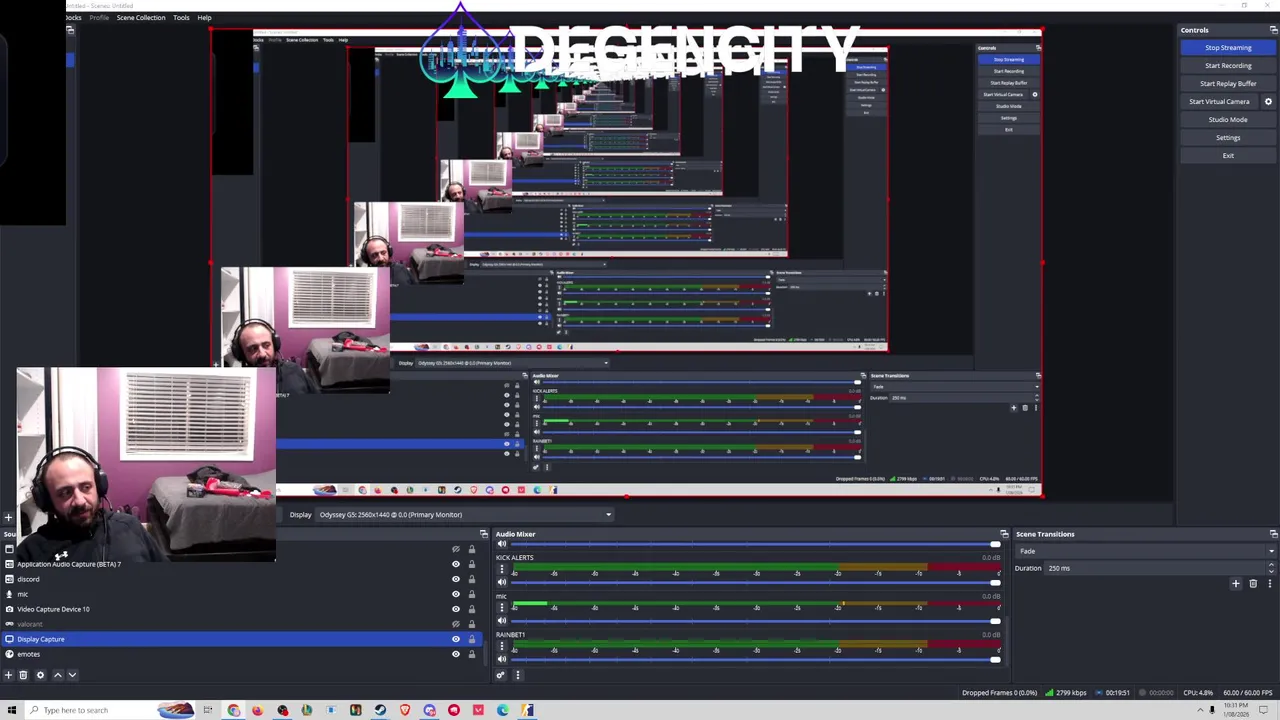The height and width of the screenshot is (720, 1280).
Task: Open the Display monitor dropdown
Action: point(464,515)
